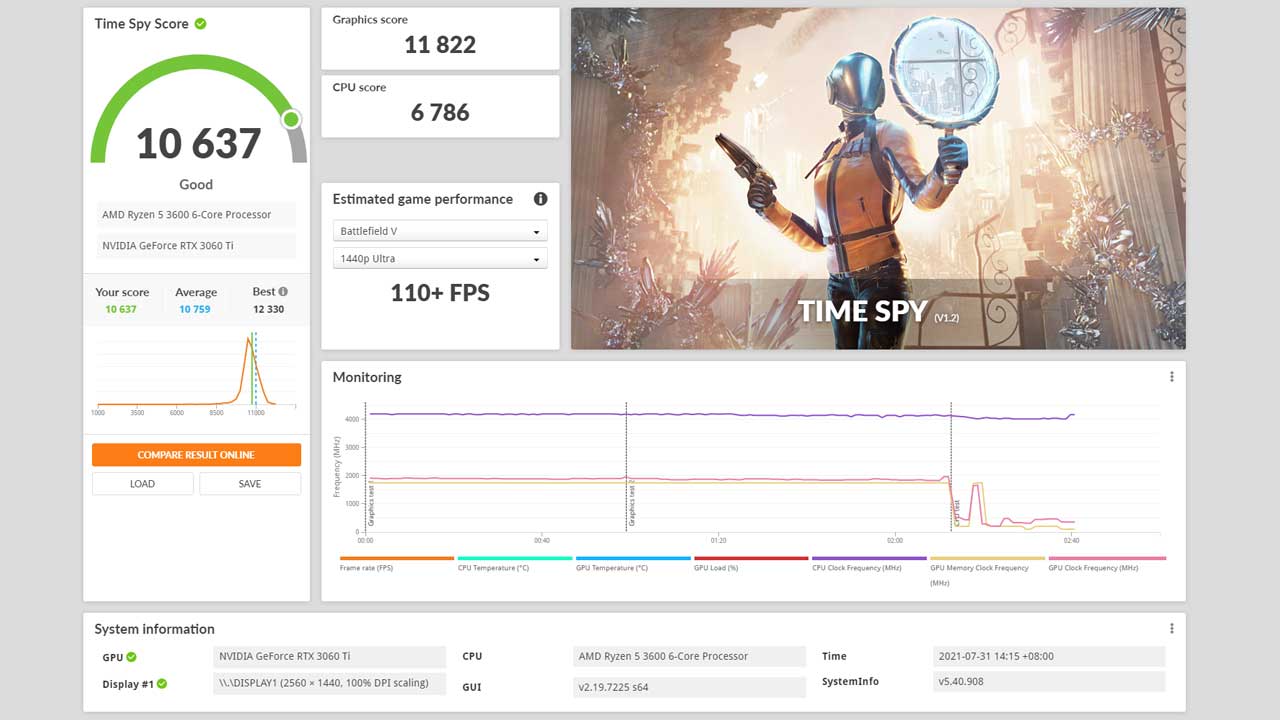
Task: Click the GPU name field in System information
Action: click(330, 657)
